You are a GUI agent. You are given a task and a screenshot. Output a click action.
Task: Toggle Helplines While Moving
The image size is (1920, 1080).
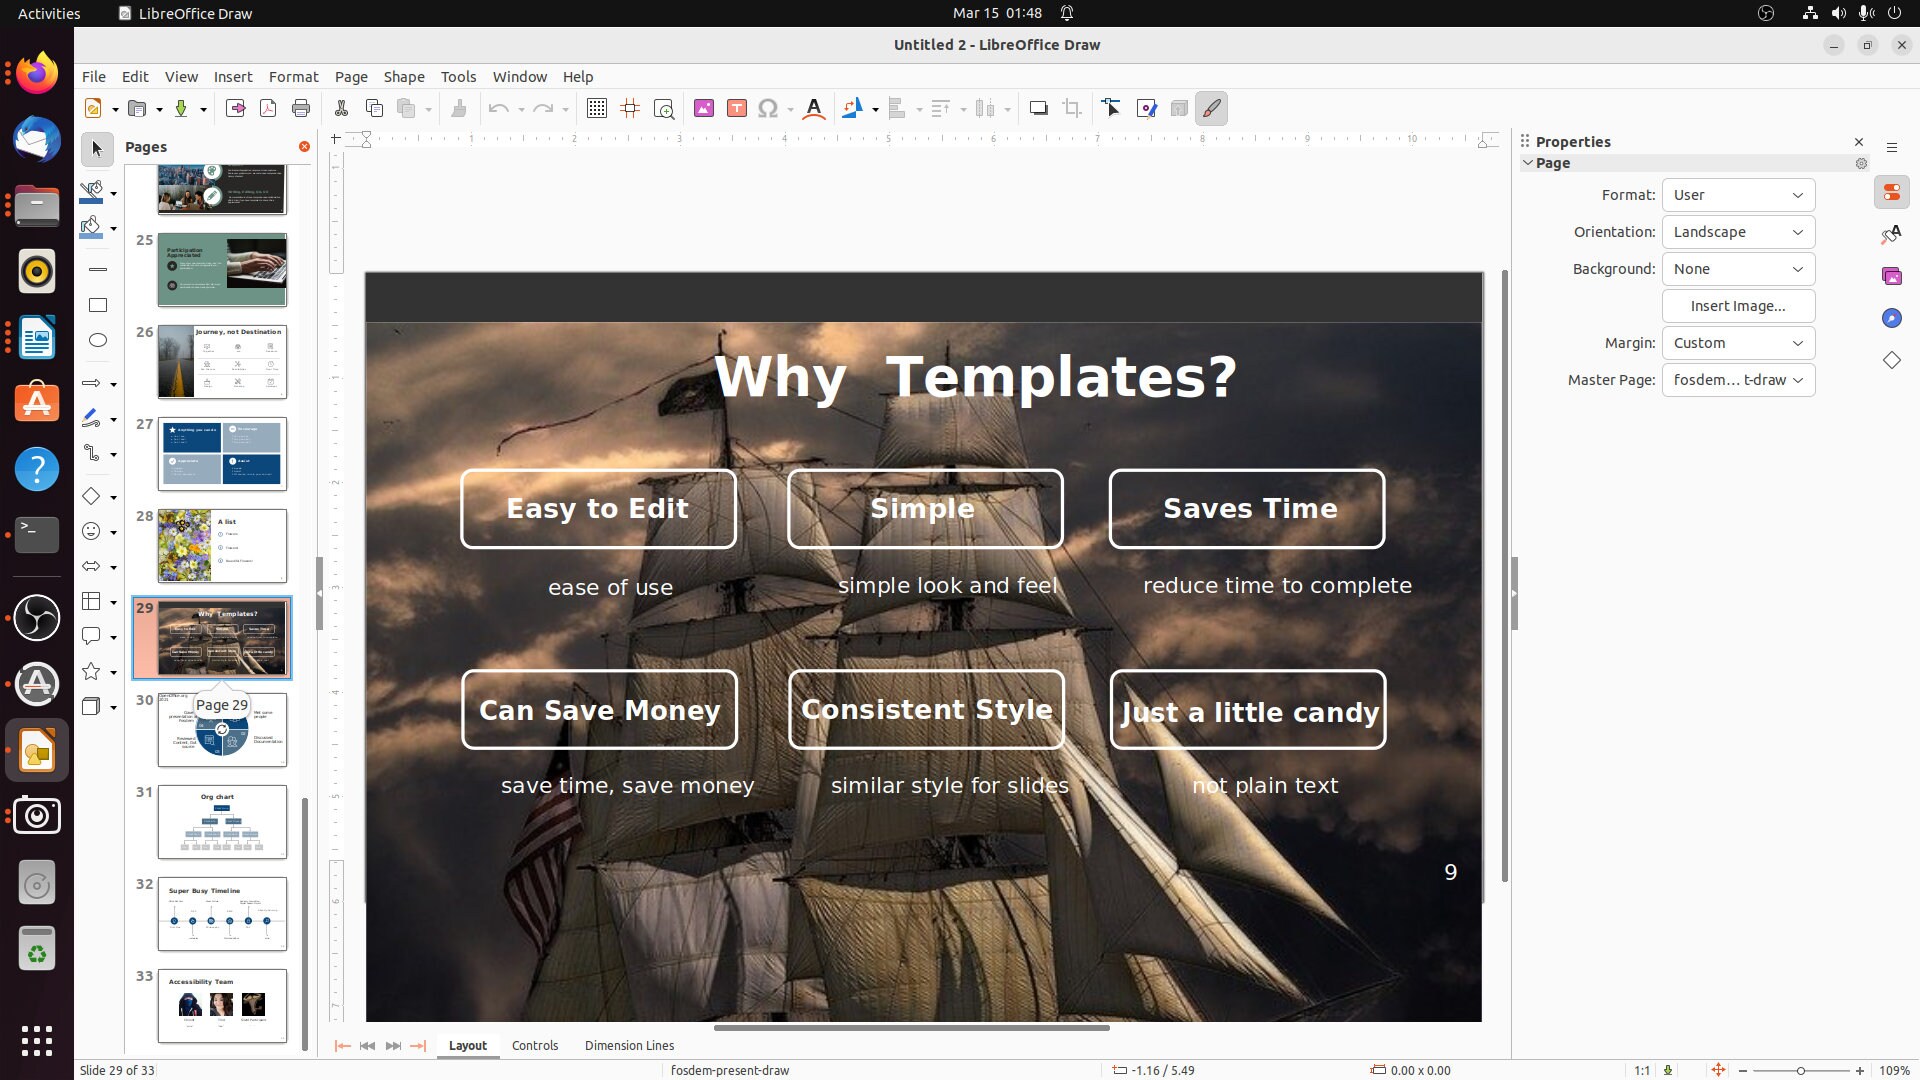pyautogui.click(x=629, y=108)
